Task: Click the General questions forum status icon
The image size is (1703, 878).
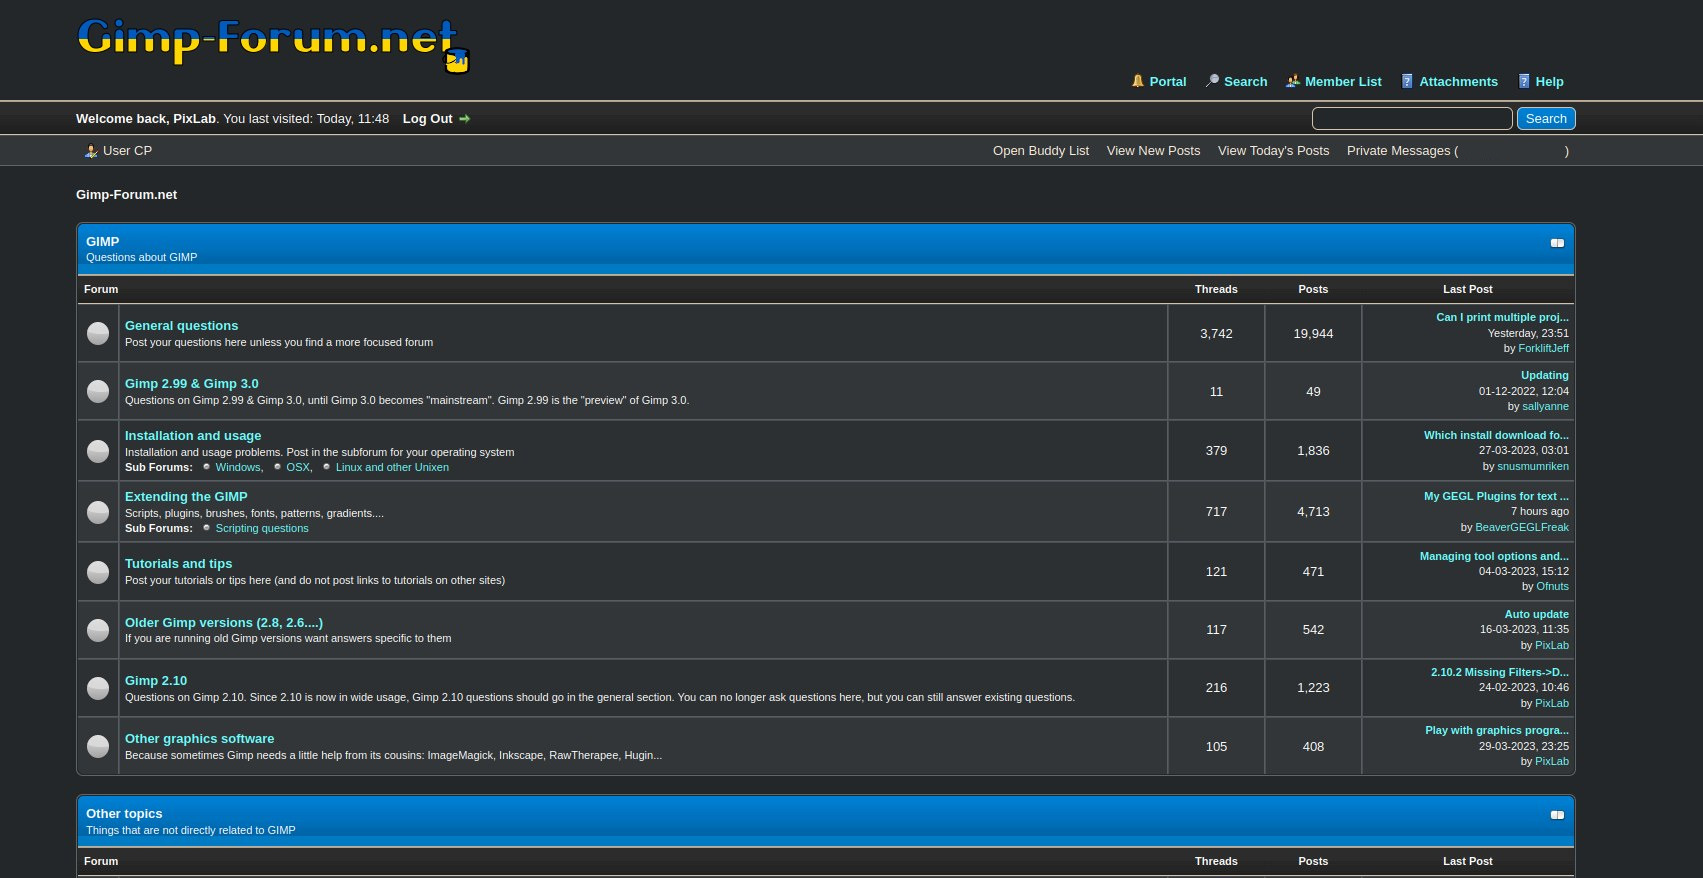Action: [x=98, y=333]
